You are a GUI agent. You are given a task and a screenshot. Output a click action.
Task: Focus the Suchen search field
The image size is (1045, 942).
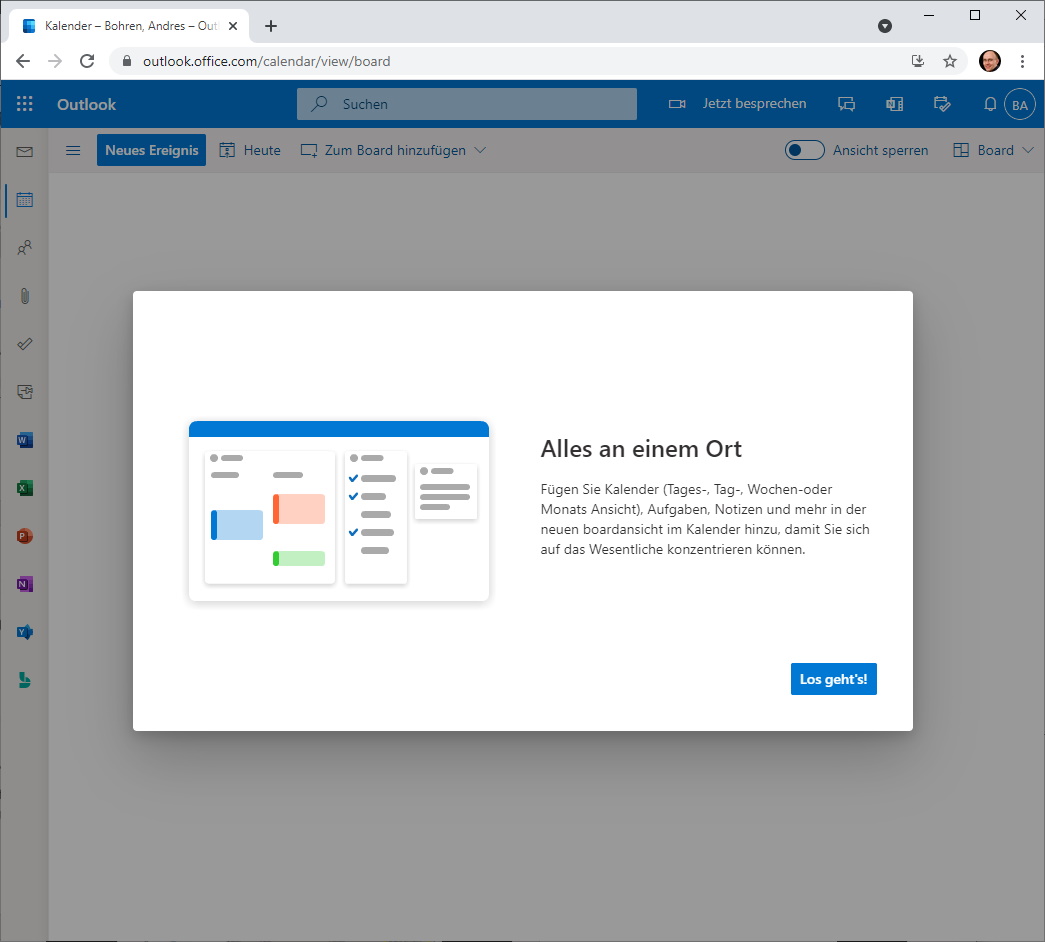(x=467, y=104)
